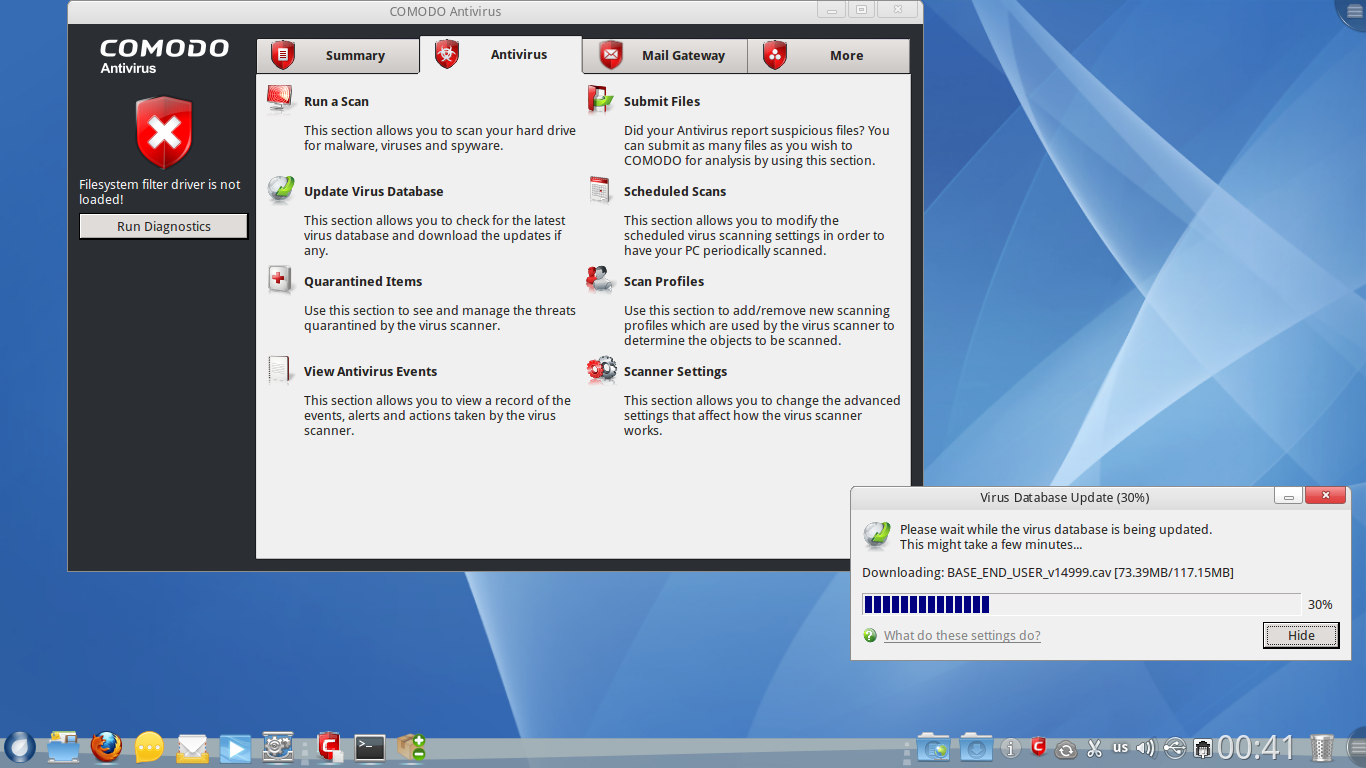Open the 'What do these settings do?' link
Image resolution: width=1366 pixels, height=768 pixels.
coord(962,635)
